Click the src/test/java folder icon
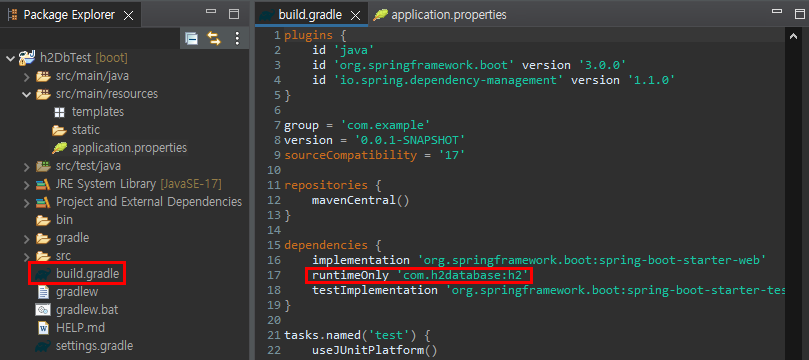809x360 pixels. coord(43,166)
